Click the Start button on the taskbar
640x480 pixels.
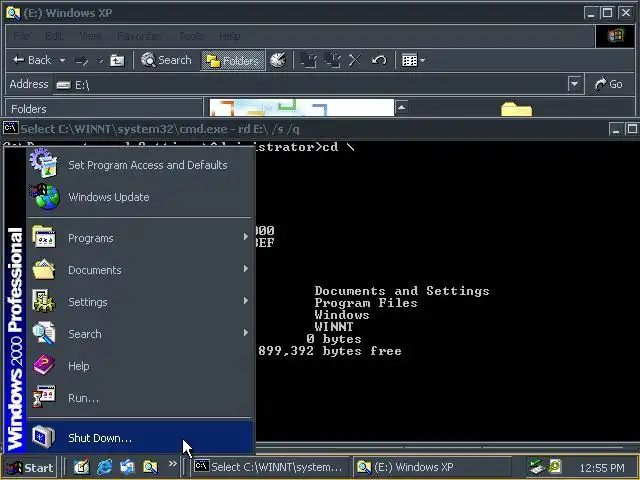coord(30,467)
